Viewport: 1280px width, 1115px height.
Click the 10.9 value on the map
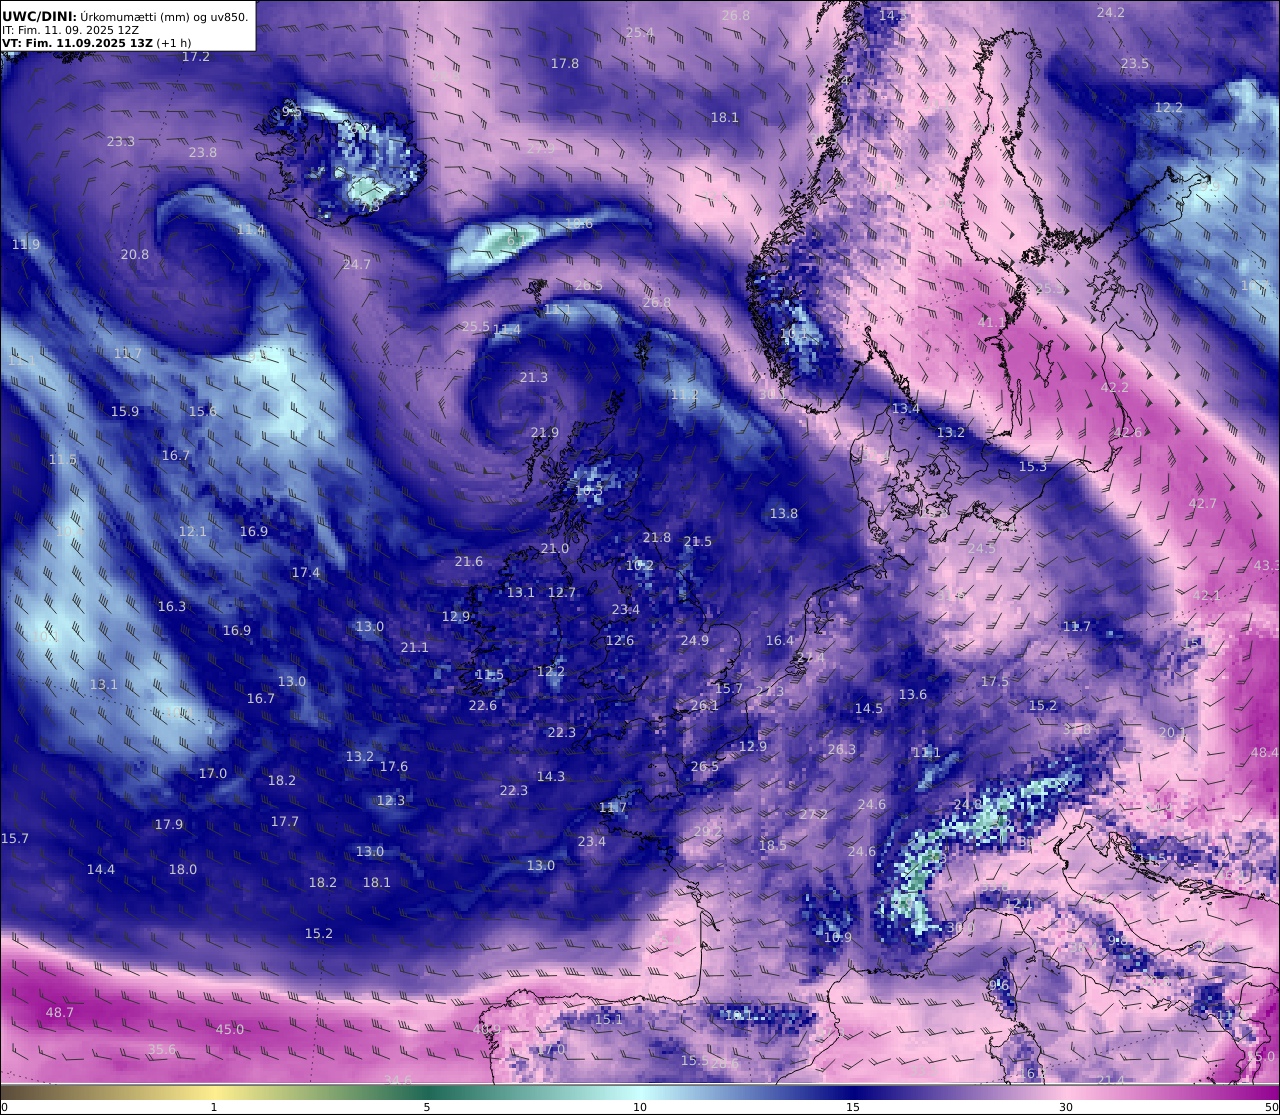click(838, 938)
